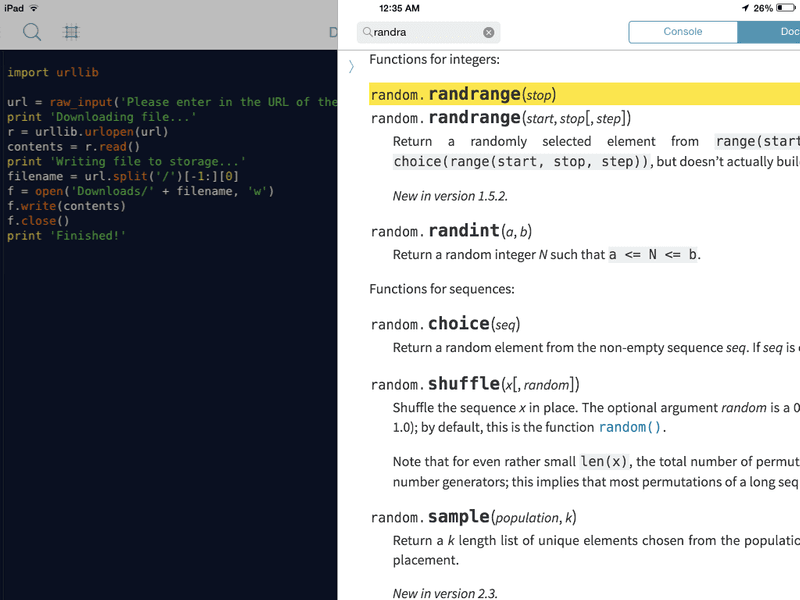
Task: Switch to the Doc tab
Action: [x=769, y=32]
